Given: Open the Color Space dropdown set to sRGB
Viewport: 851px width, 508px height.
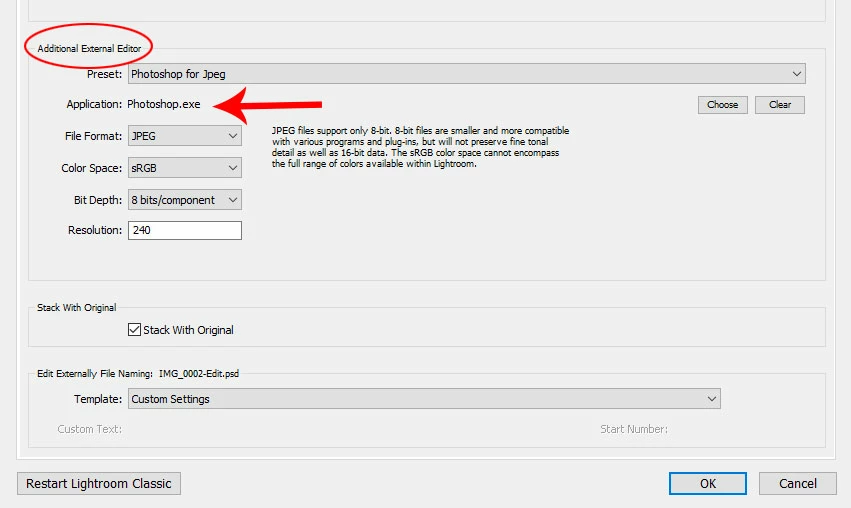Looking at the screenshot, I should click(x=185, y=168).
